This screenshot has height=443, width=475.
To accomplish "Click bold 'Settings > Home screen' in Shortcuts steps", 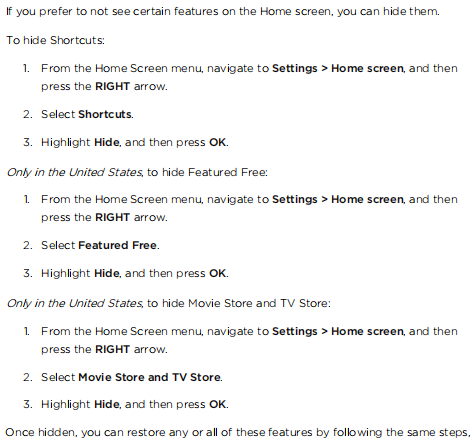I will [338, 68].
